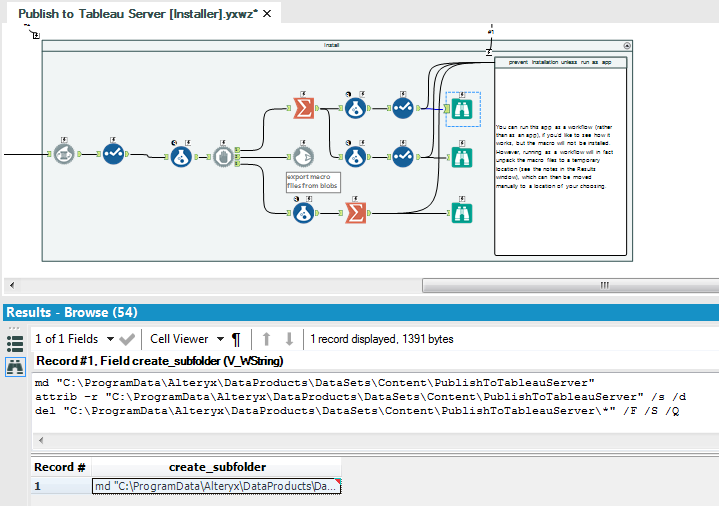Select the Browse data view icon in Results
719x506 pixels.
click(15, 367)
